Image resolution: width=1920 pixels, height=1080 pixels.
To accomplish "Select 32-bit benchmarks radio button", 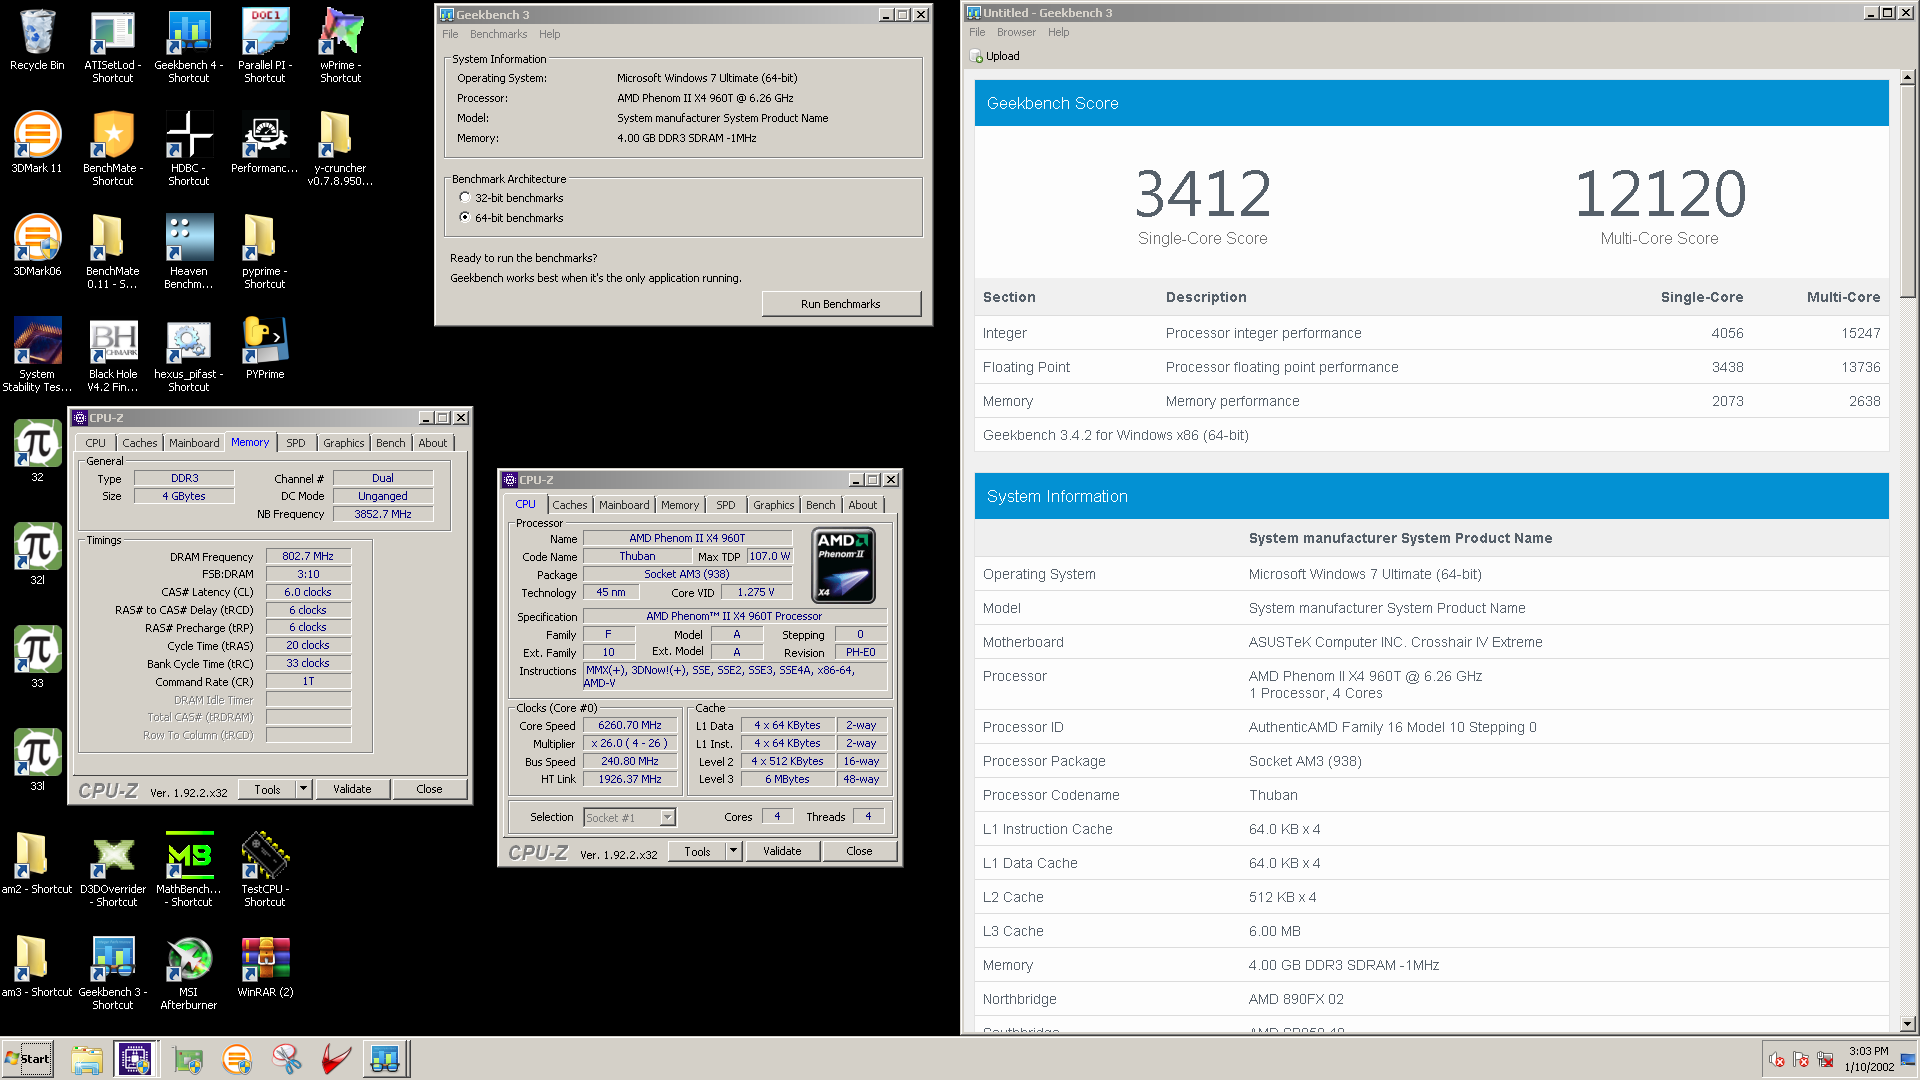I will (465, 198).
